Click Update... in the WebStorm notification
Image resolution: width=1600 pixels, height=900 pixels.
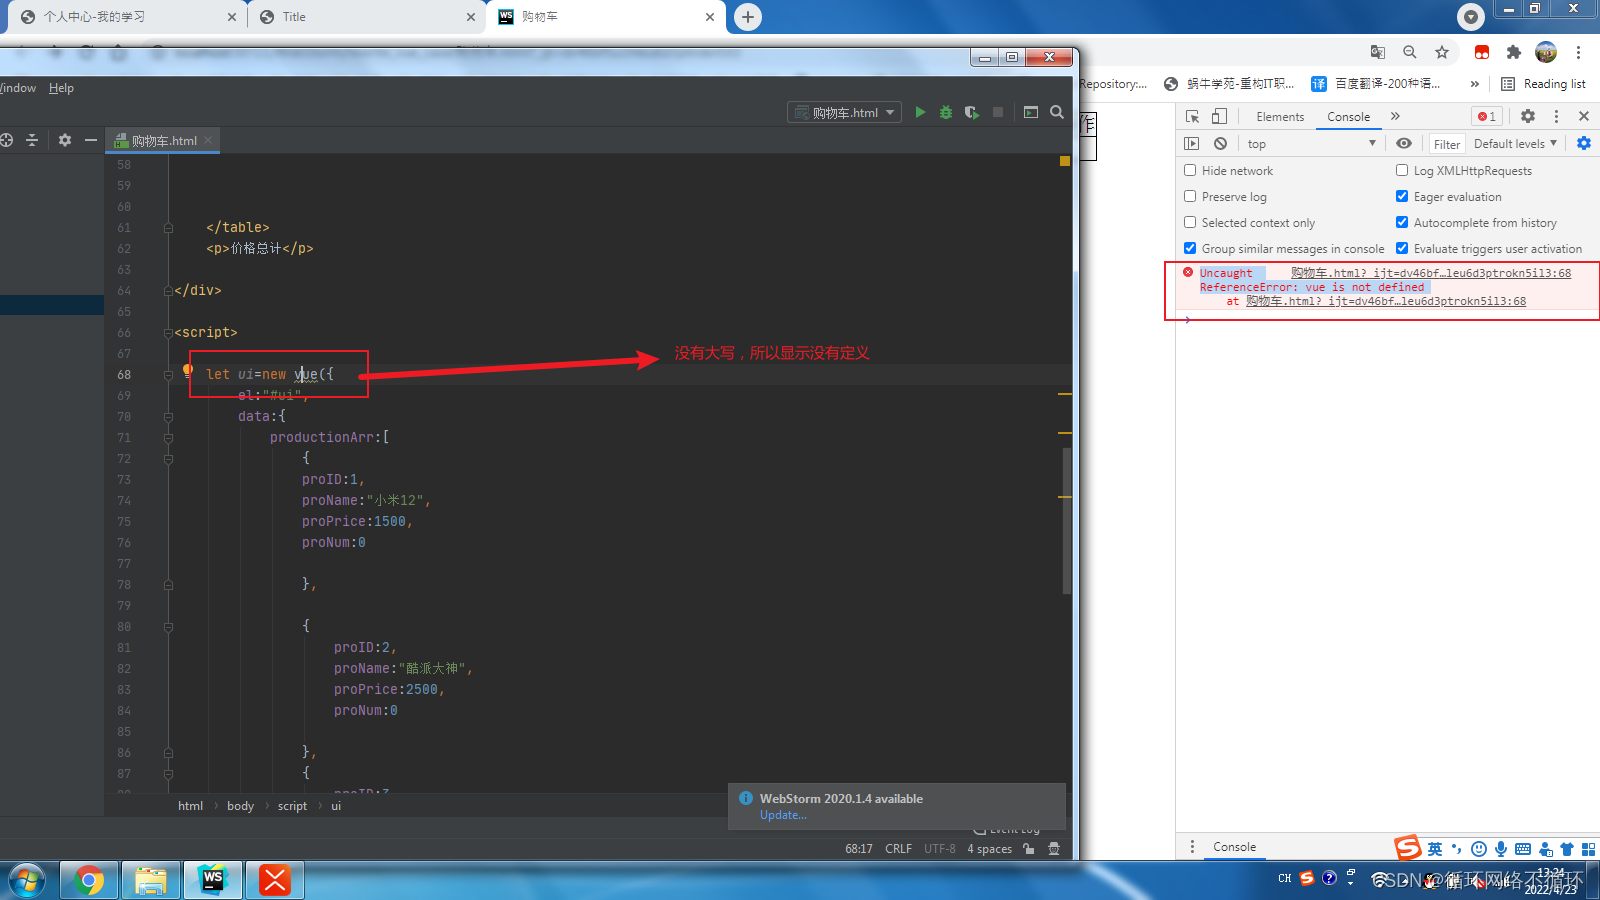pyautogui.click(x=783, y=815)
